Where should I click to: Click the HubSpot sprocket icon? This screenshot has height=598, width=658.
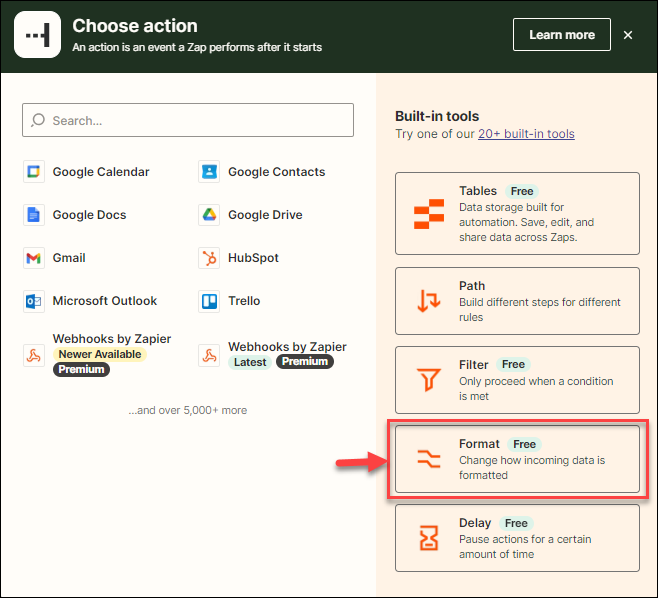pos(209,258)
